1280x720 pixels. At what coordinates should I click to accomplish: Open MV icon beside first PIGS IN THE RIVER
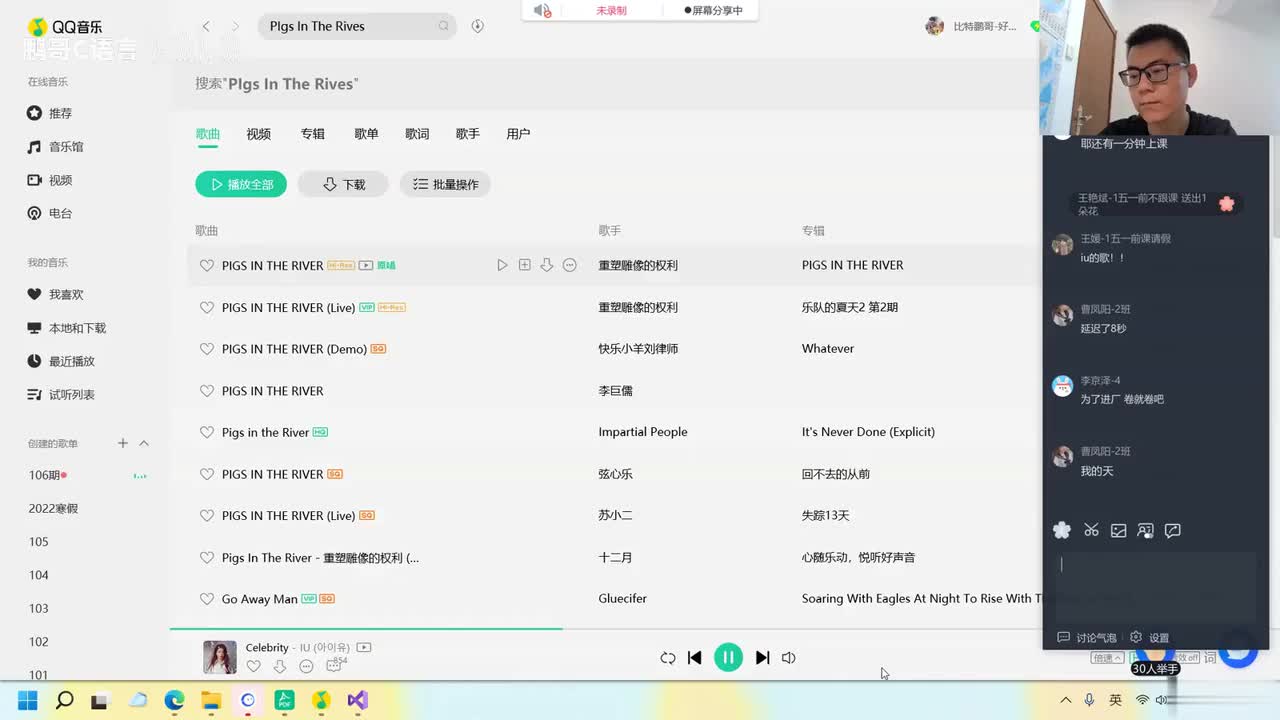(366, 265)
